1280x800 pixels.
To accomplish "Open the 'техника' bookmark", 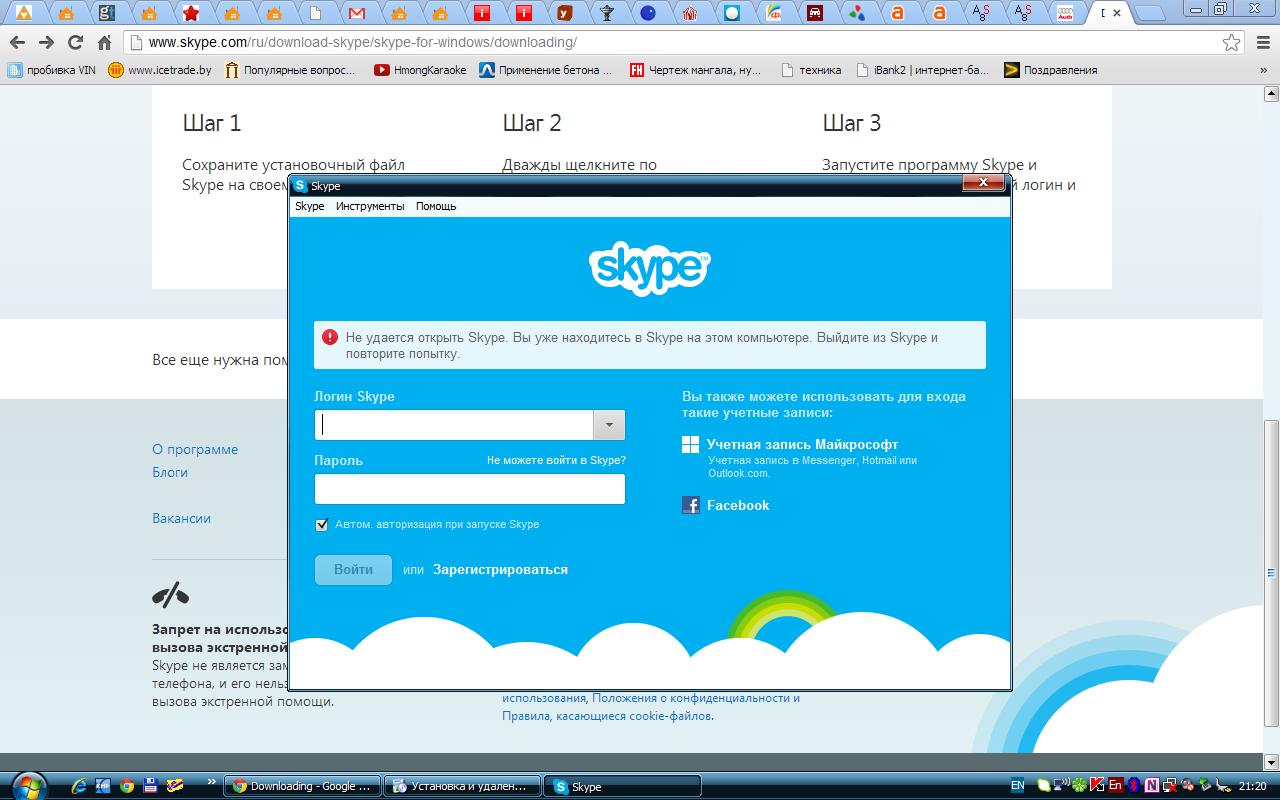I will (x=810, y=70).
